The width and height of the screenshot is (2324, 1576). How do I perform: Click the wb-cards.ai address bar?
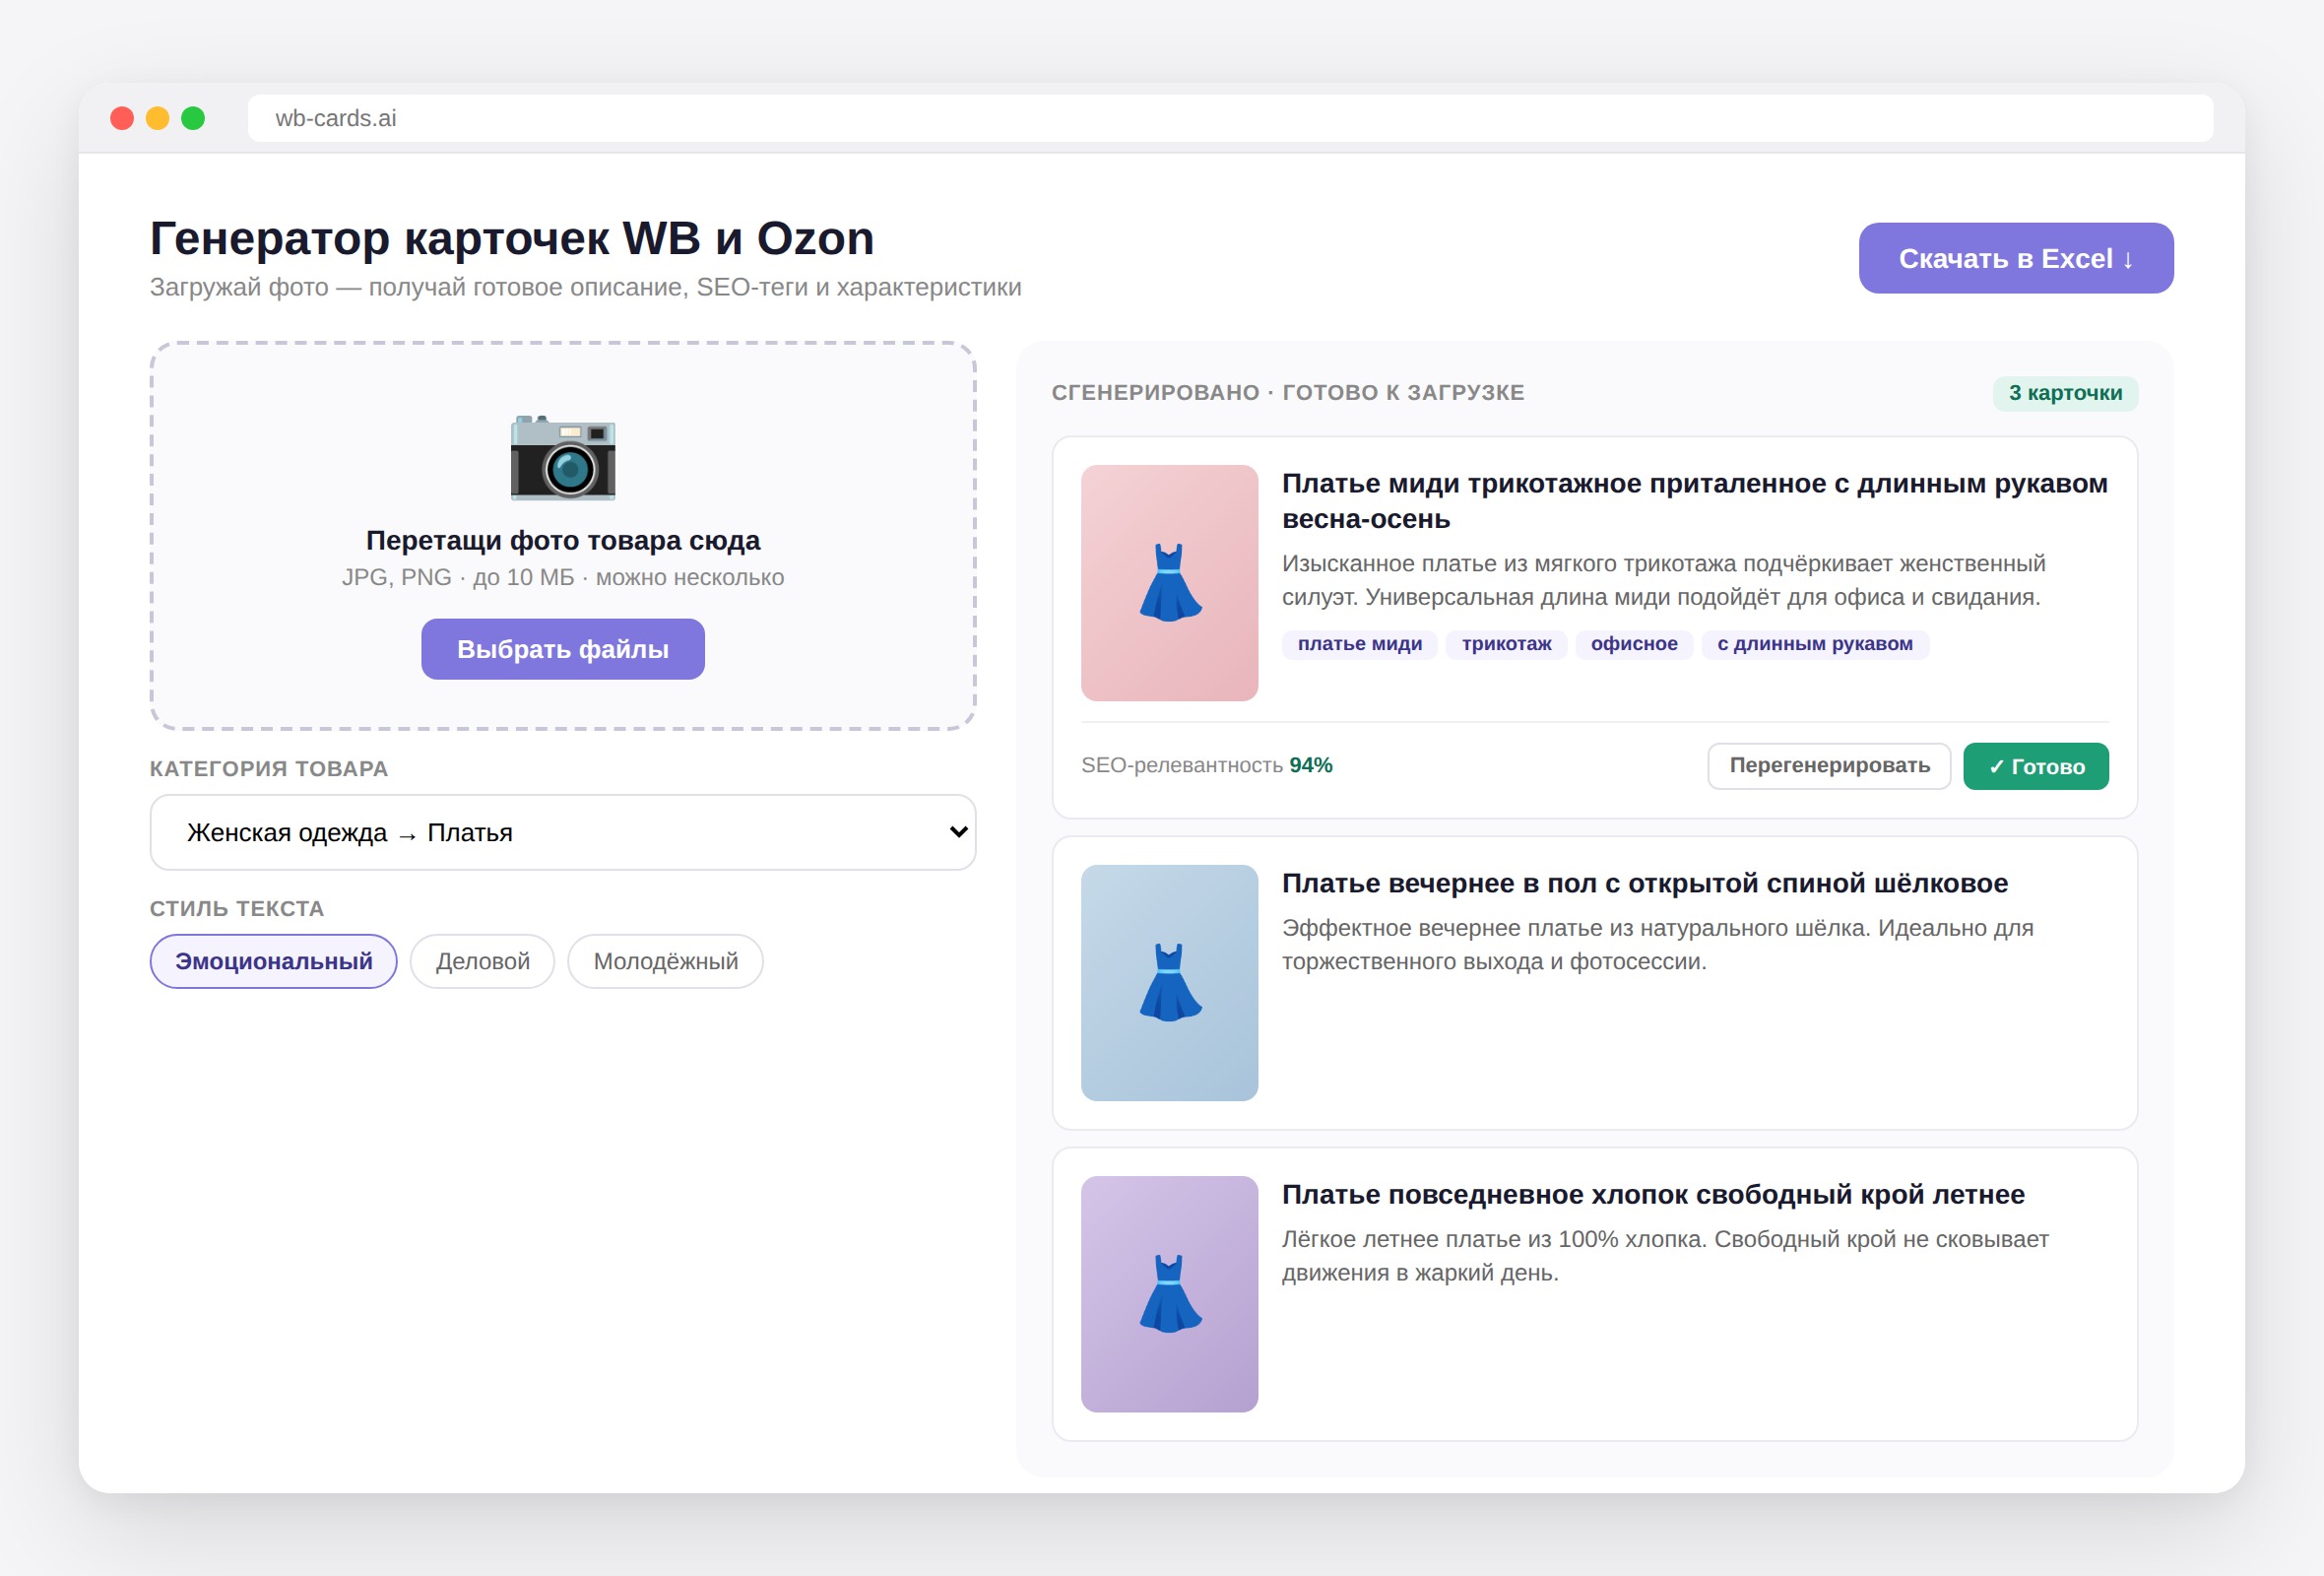point(1230,118)
